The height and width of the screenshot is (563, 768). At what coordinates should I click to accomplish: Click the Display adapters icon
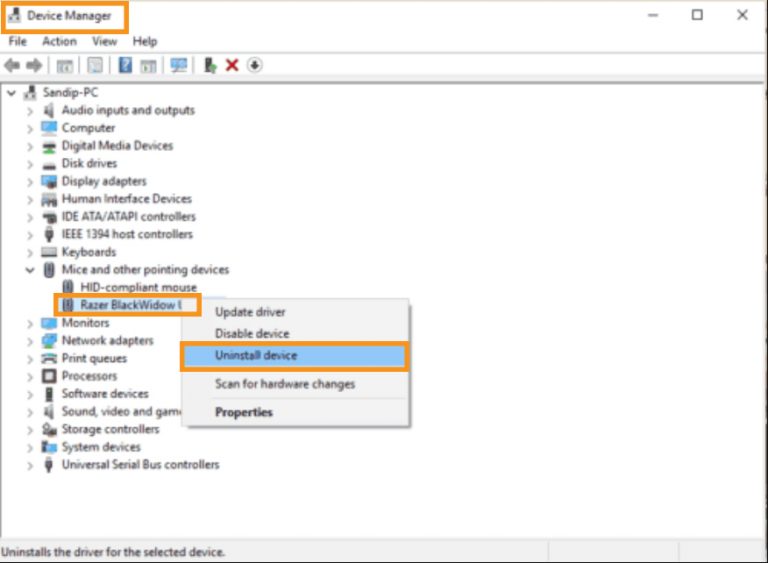[49, 181]
